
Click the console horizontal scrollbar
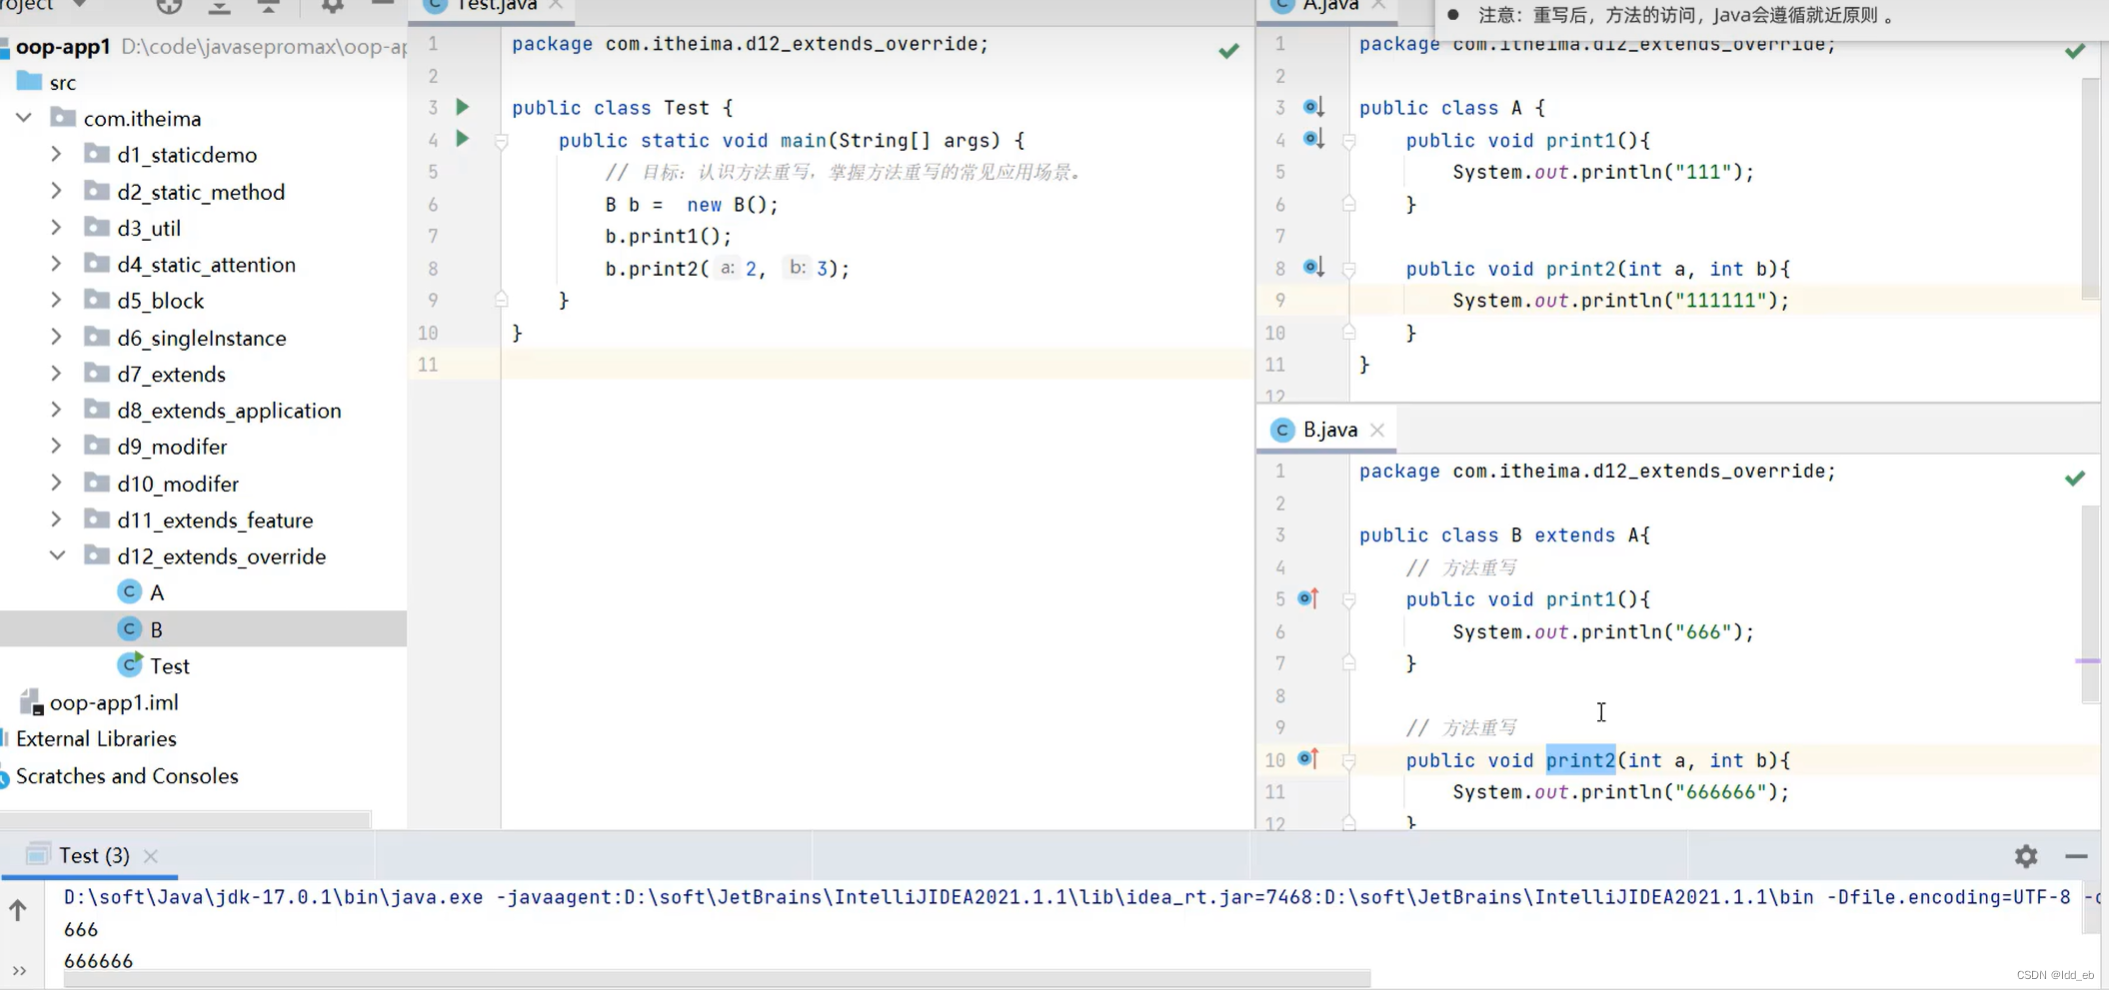tap(717, 979)
